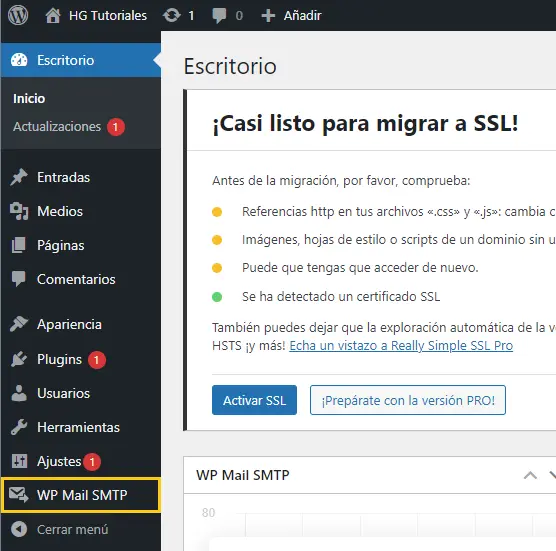Viewport: 556px width, 551px height.
Task: Click the Medios media icon
Action: (x=19, y=211)
